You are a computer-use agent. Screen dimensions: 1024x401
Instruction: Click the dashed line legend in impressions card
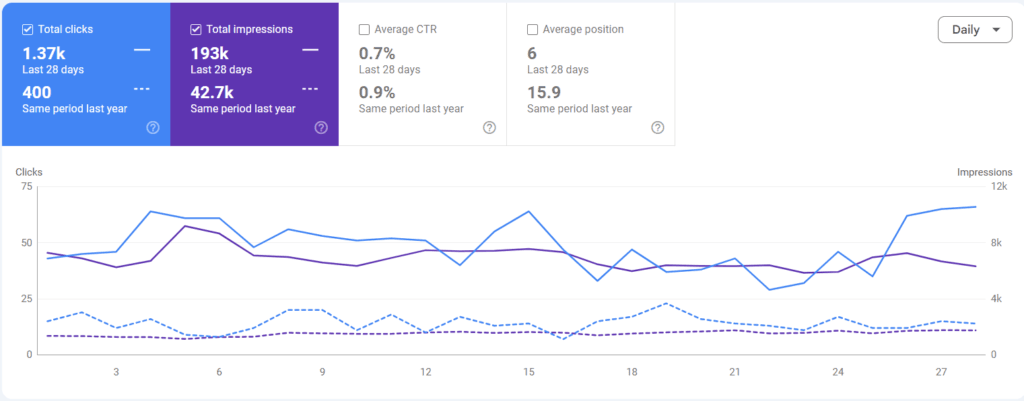[310, 89]
